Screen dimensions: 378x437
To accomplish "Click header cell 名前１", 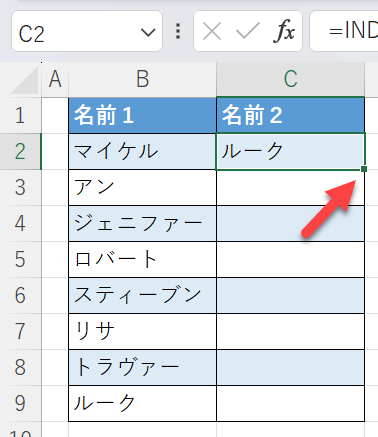I will tap(142, 115).
